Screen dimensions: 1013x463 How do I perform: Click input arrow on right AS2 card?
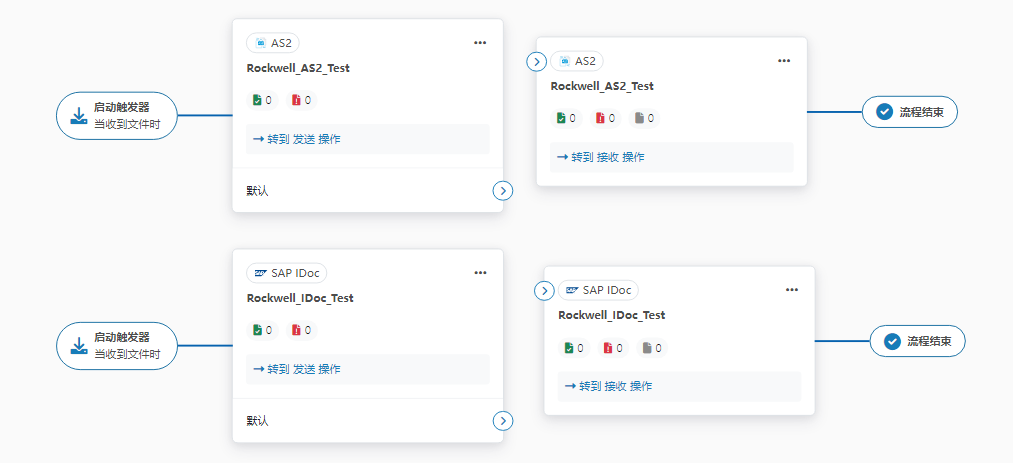[x=537, y=62]
